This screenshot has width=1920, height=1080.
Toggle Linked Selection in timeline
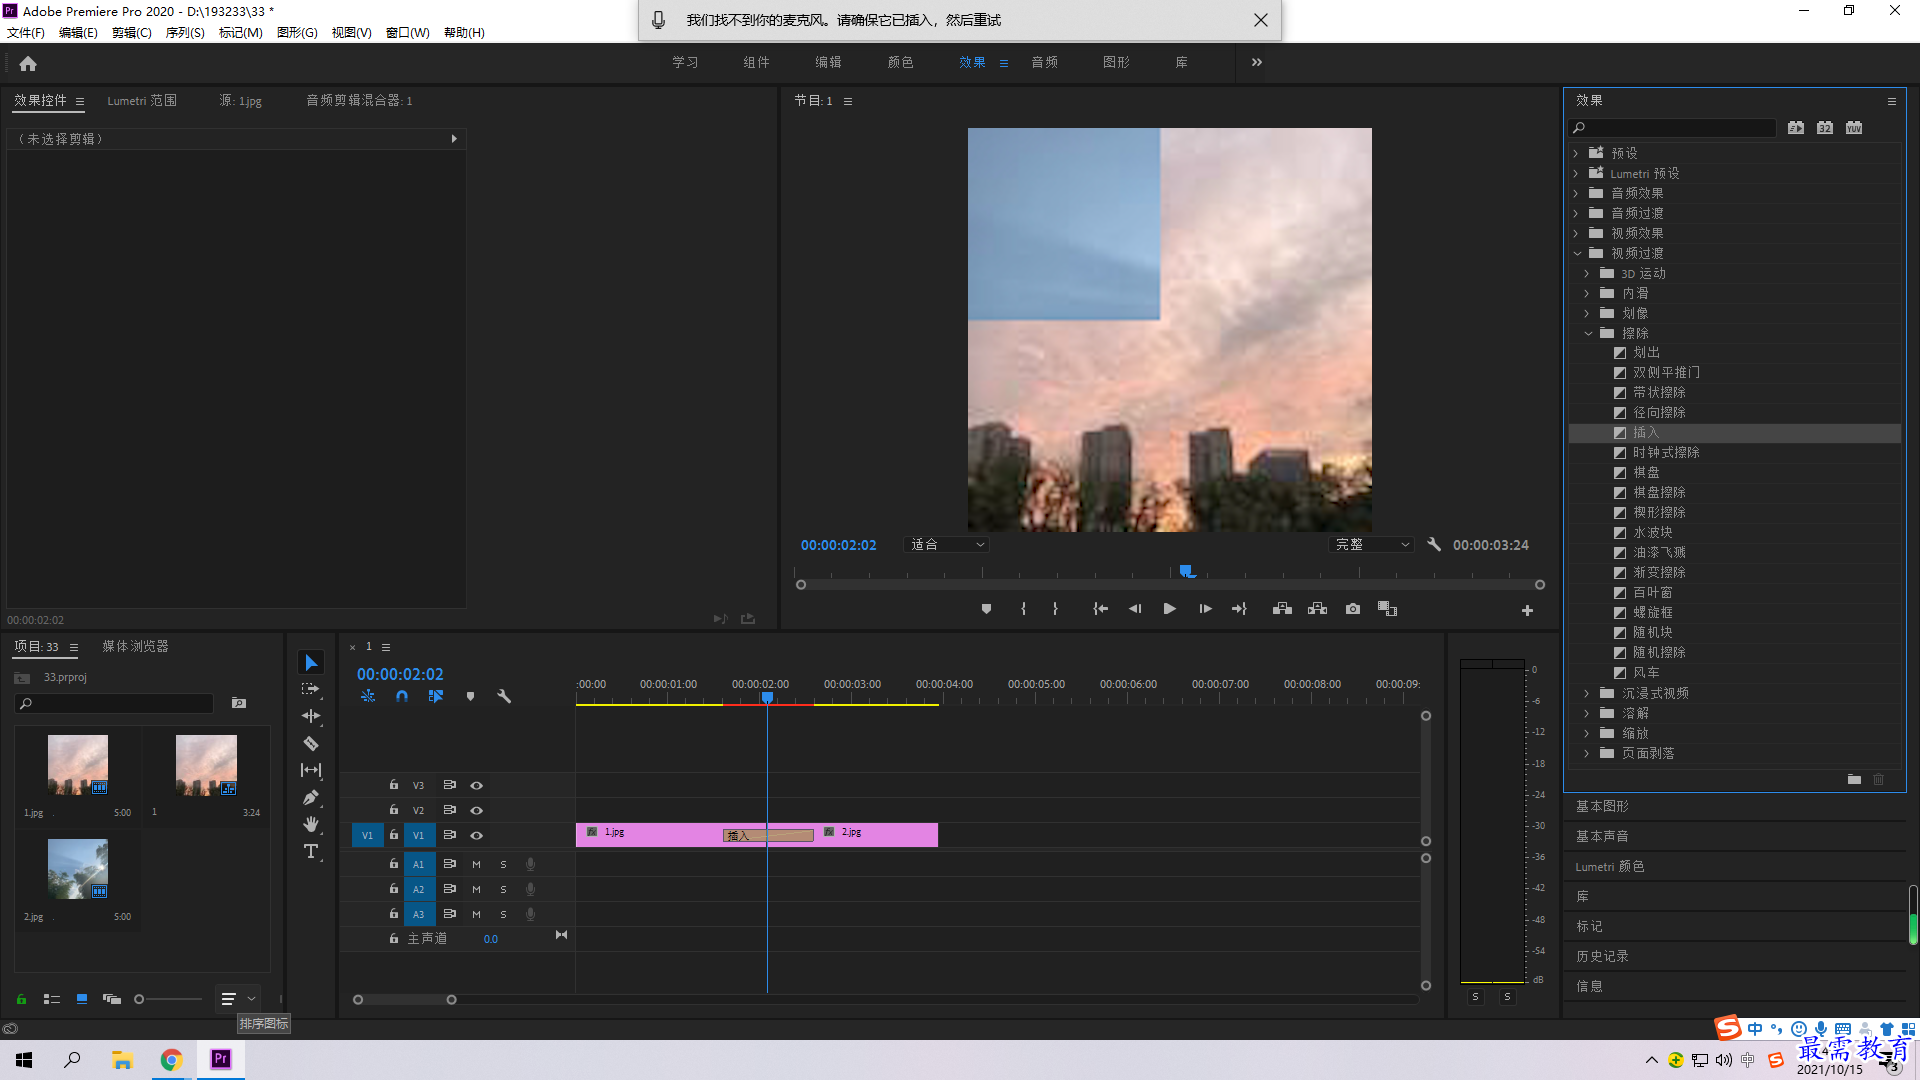click(436, 696)
